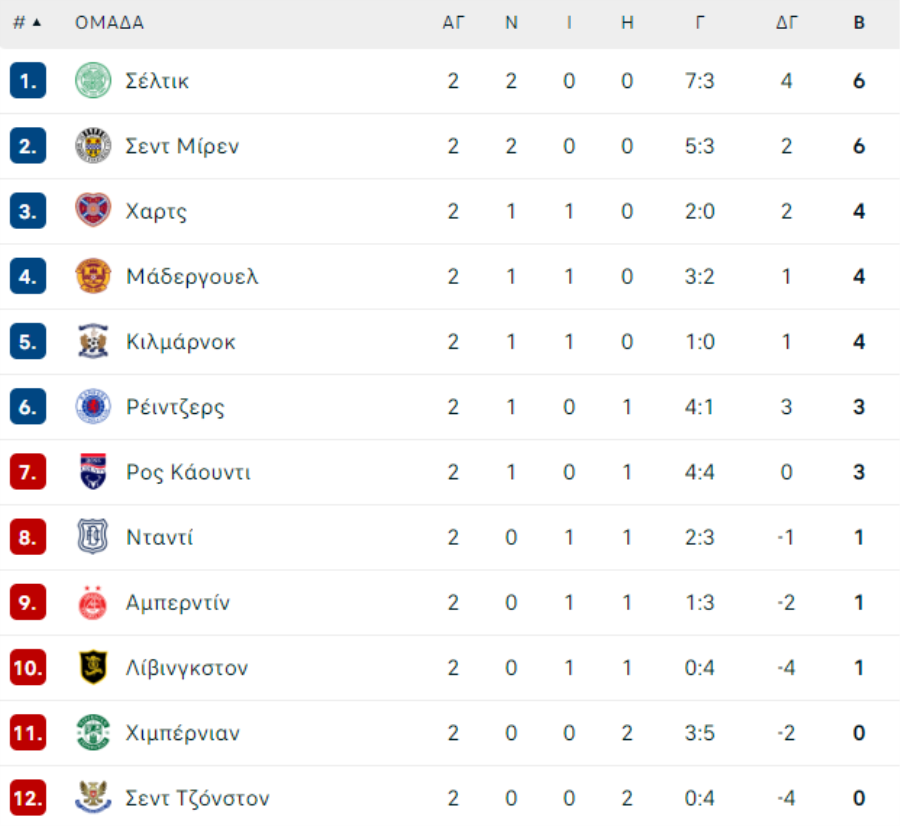This screenshot has height=826, width=900.
Task: Sort by the ΔΓ goal difference header
Action: coord(787,23)
